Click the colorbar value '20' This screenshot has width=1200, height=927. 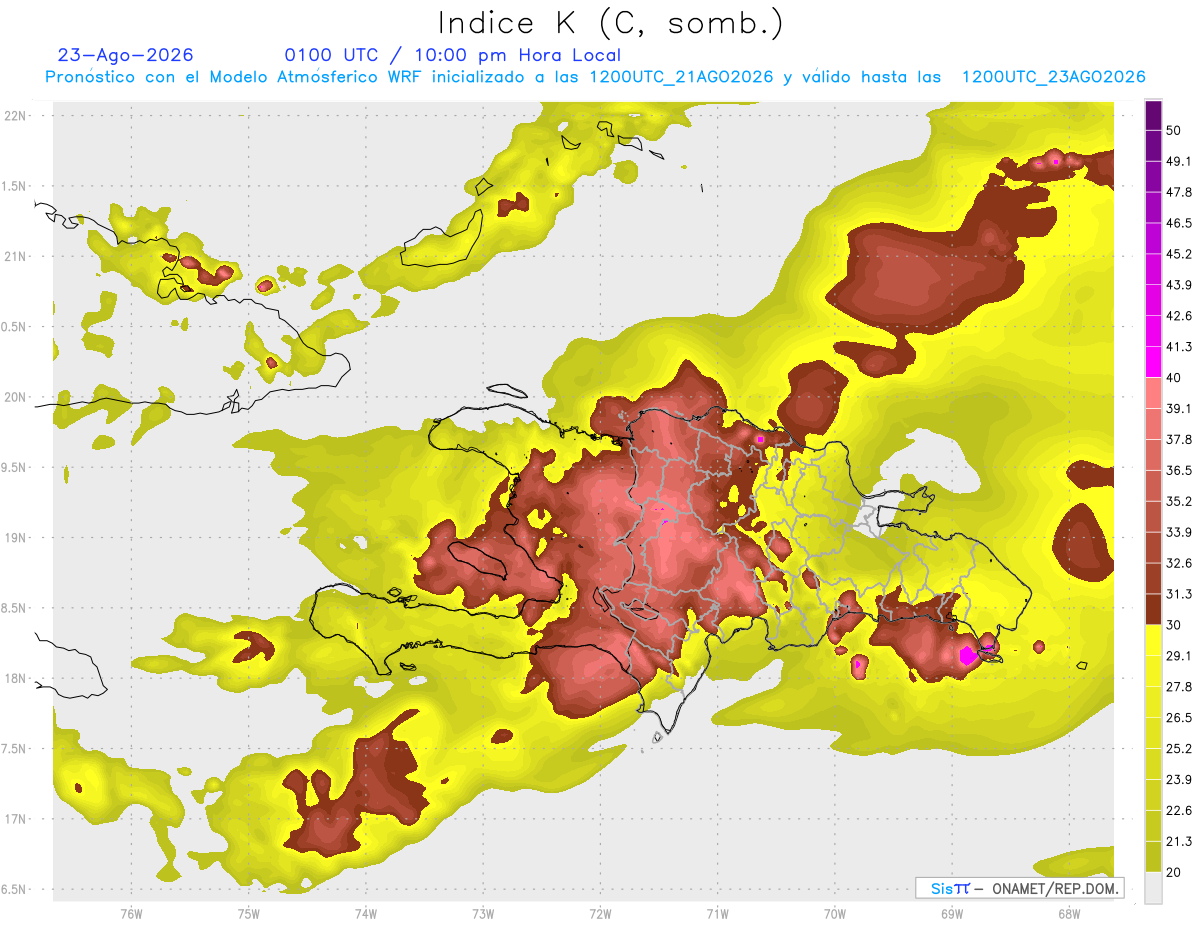[1174, 872]
